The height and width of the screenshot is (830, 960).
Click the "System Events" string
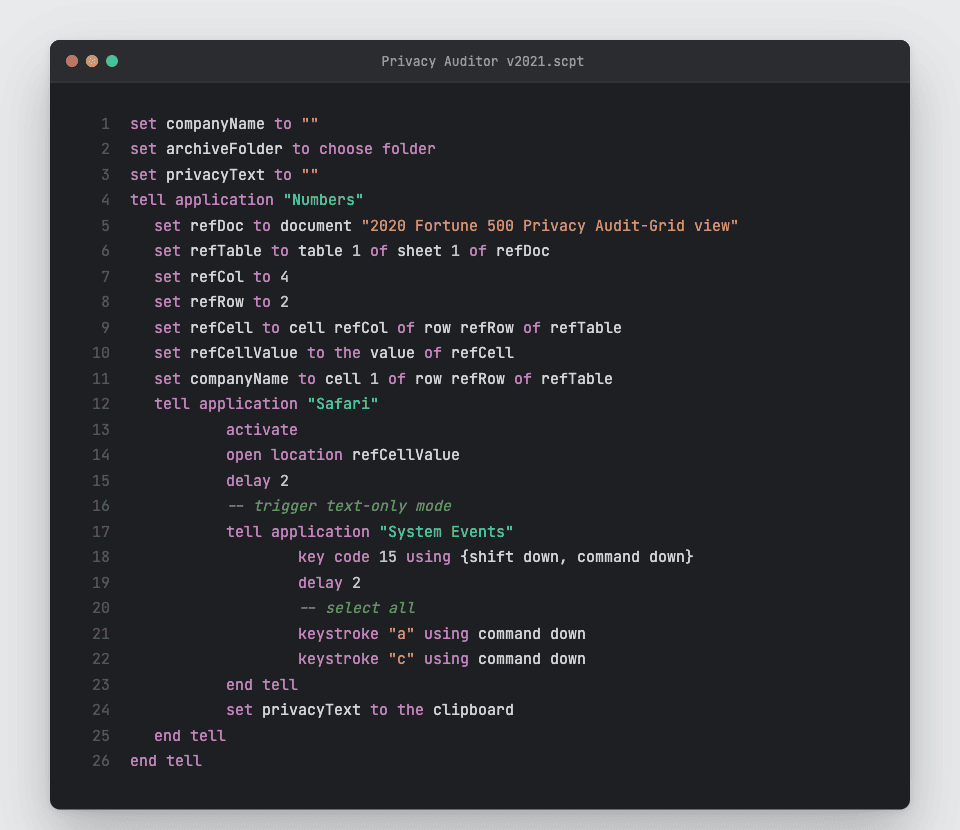[446, 532]
